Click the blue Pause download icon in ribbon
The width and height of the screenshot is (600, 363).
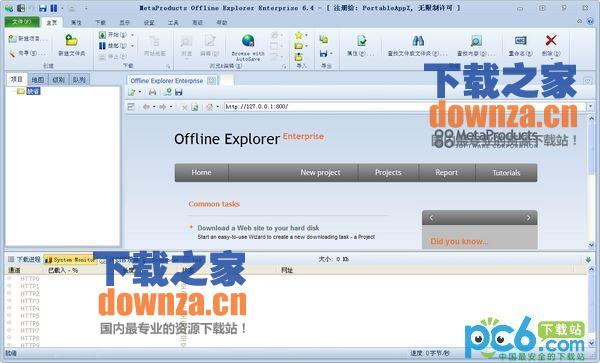pyautogui.click(x=102, y=46)
